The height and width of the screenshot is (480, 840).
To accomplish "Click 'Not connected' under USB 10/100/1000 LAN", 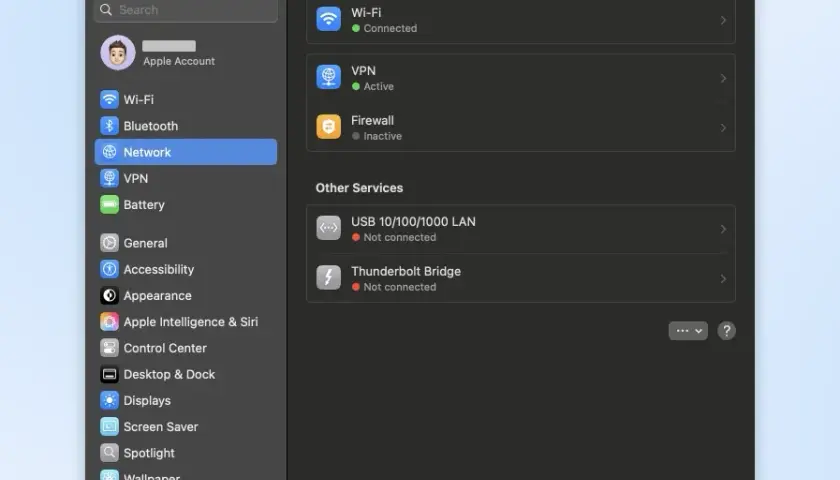I will 400,237.
